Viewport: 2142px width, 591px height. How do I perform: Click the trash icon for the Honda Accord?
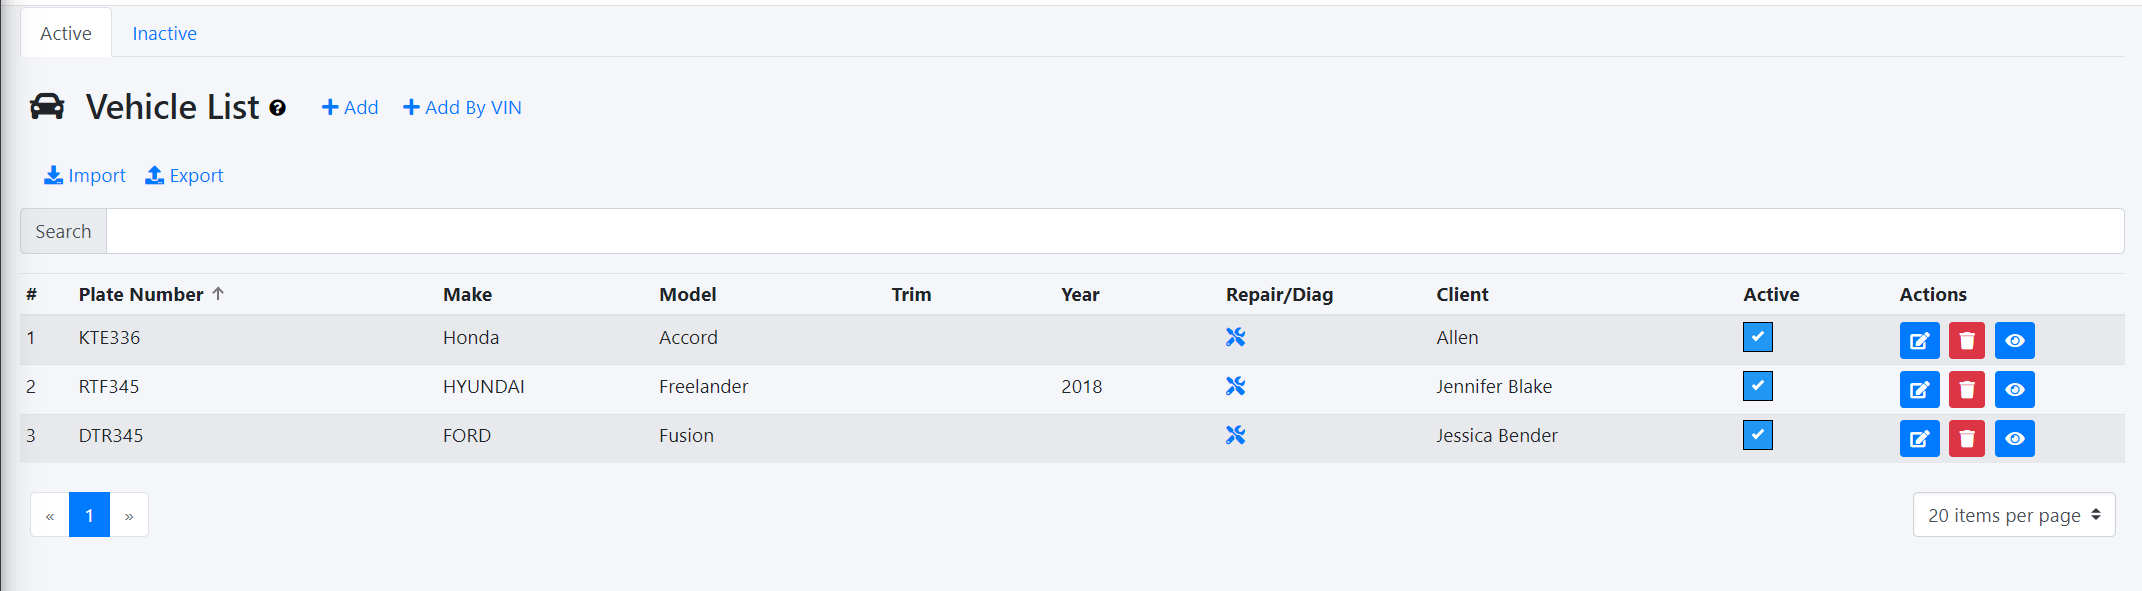1966,341
